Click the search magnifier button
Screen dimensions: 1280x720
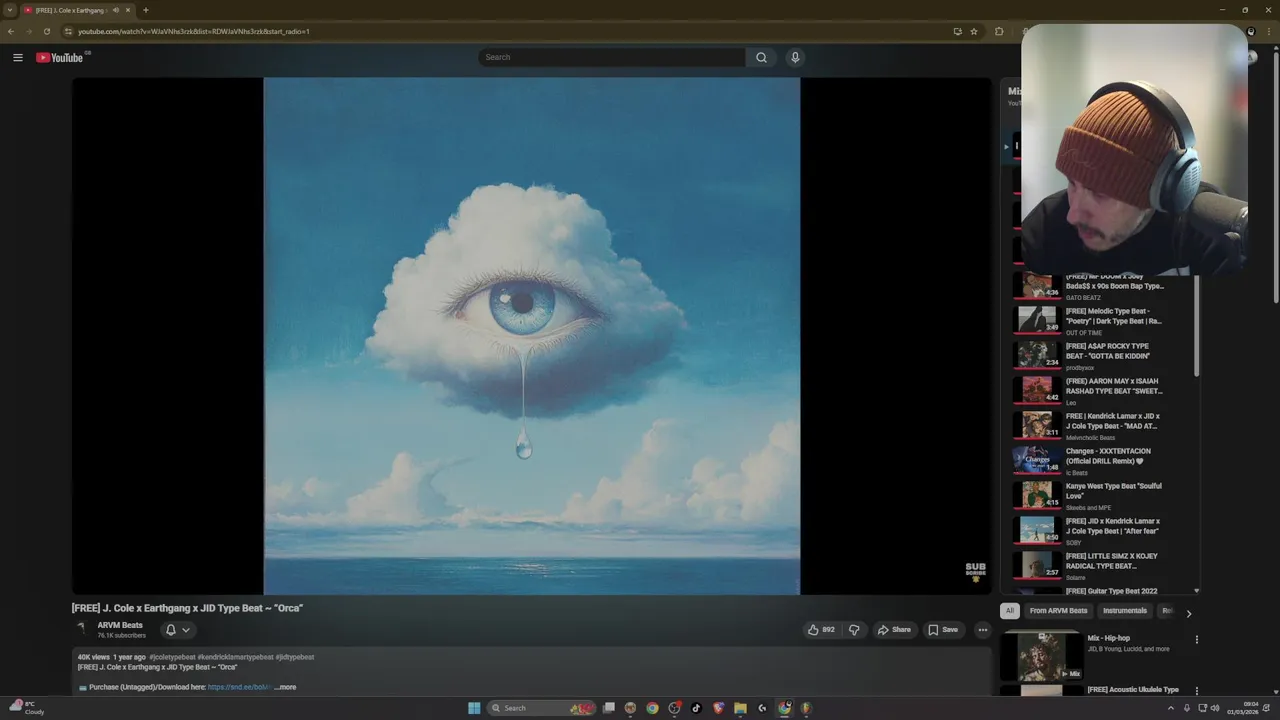[761, 57]
